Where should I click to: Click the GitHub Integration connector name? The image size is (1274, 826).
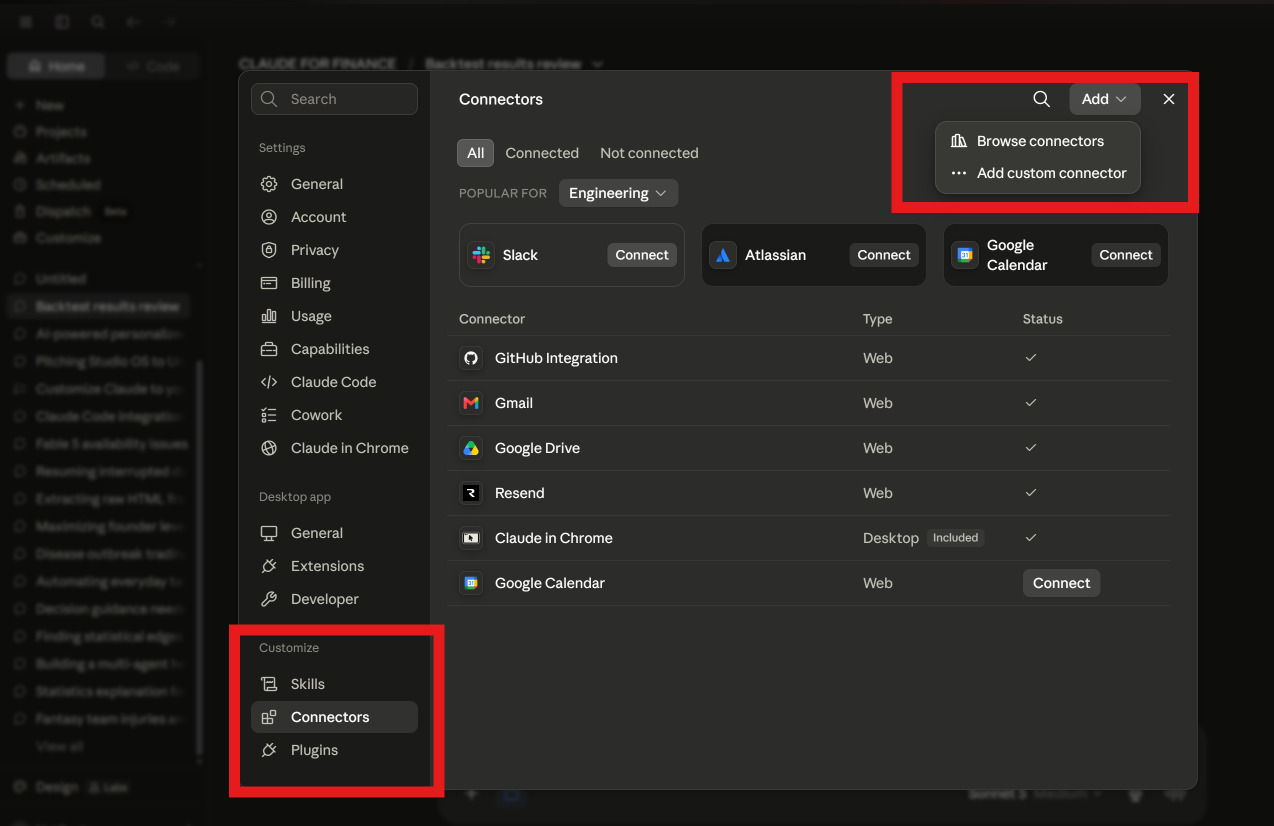556,358
